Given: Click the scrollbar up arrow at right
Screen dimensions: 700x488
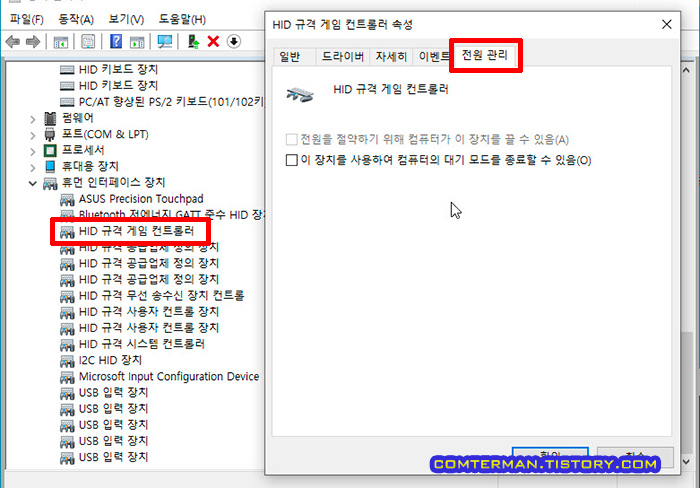Looking at the screenshot, I should tap(686, 70).
